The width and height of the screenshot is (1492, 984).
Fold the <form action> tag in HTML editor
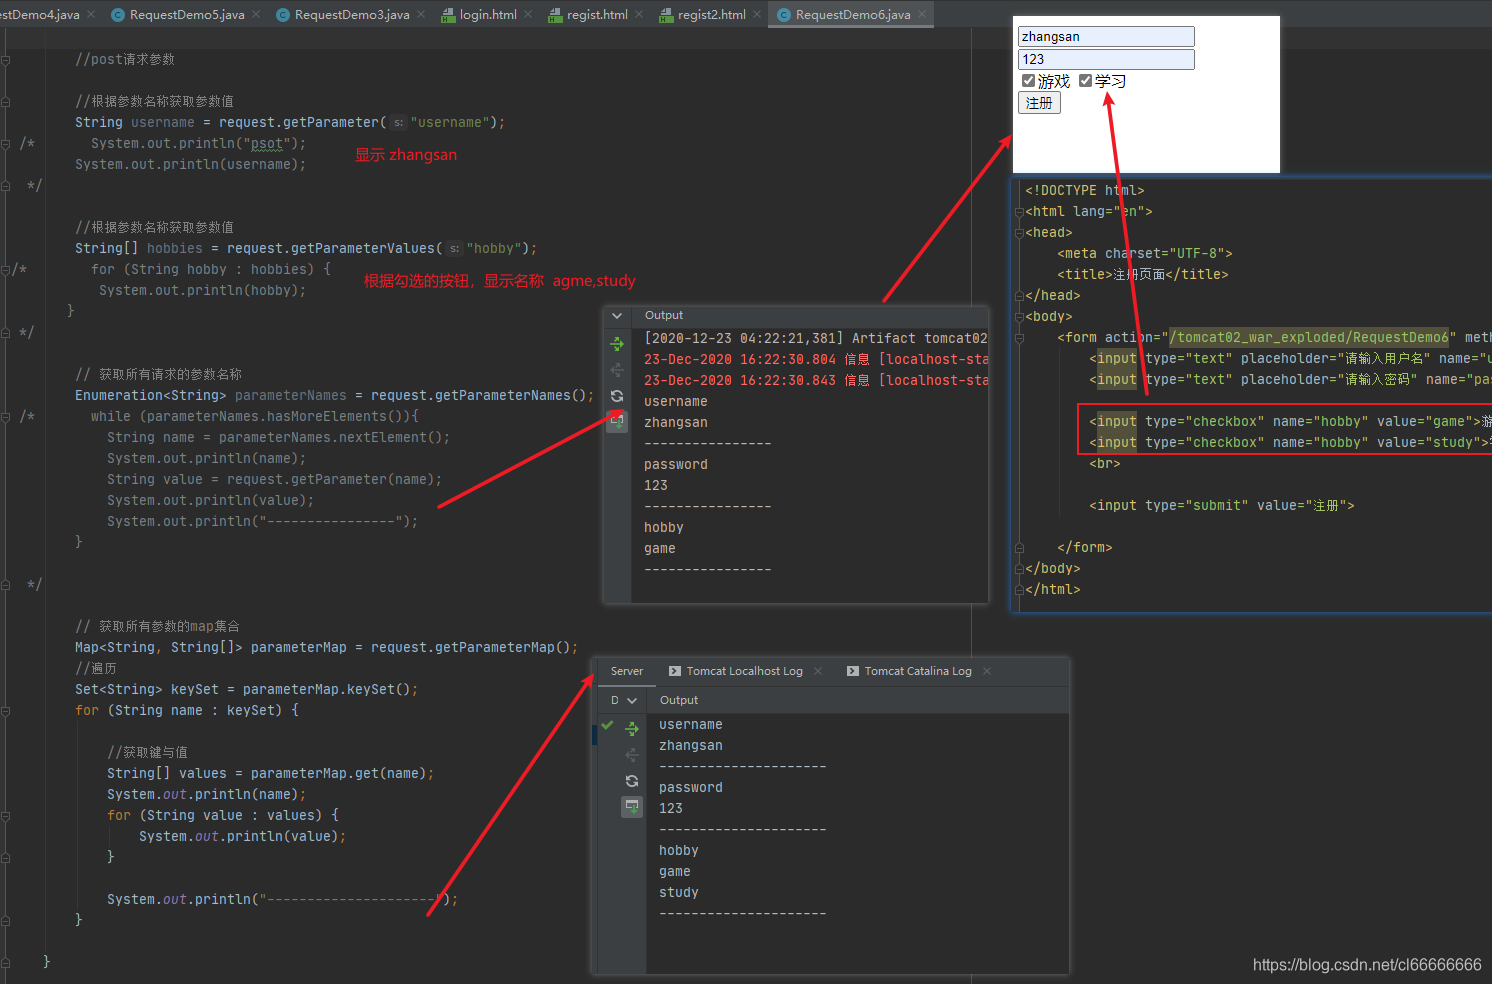click(1019, 337)
